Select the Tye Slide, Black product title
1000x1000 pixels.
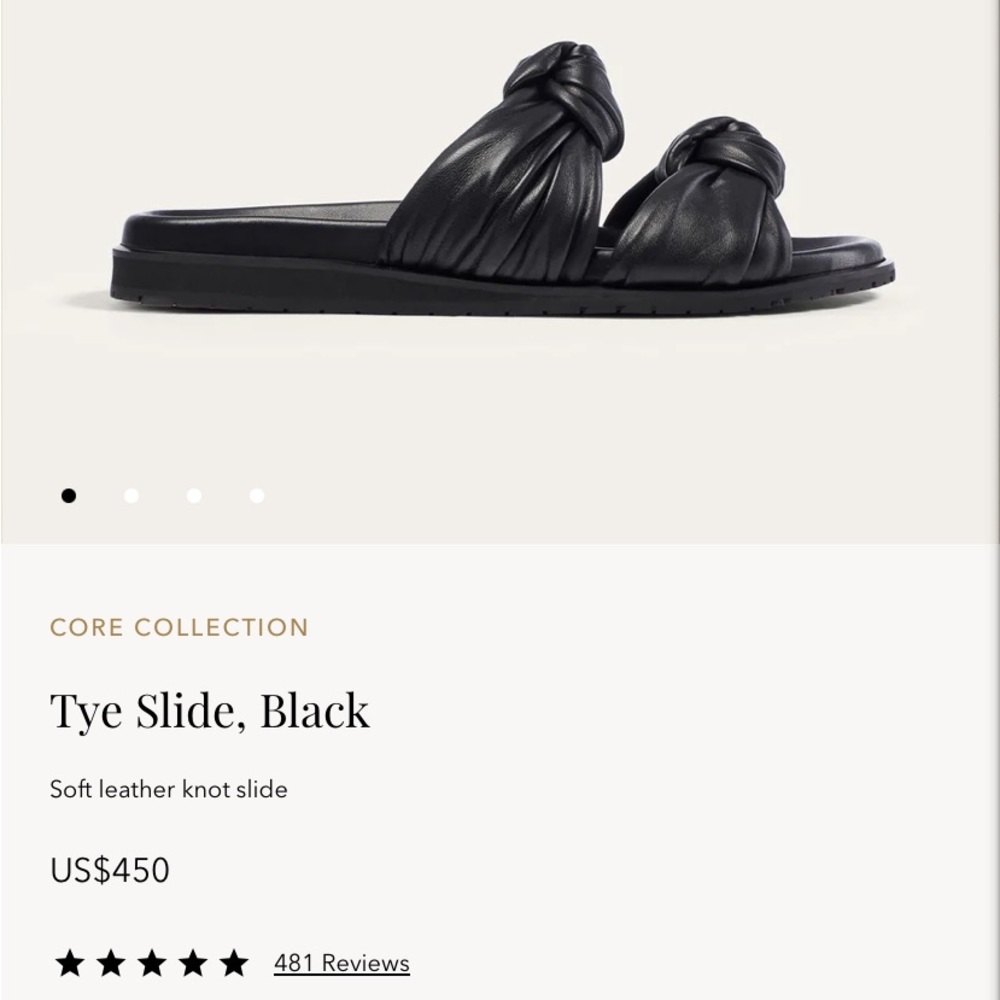point(210,712)
